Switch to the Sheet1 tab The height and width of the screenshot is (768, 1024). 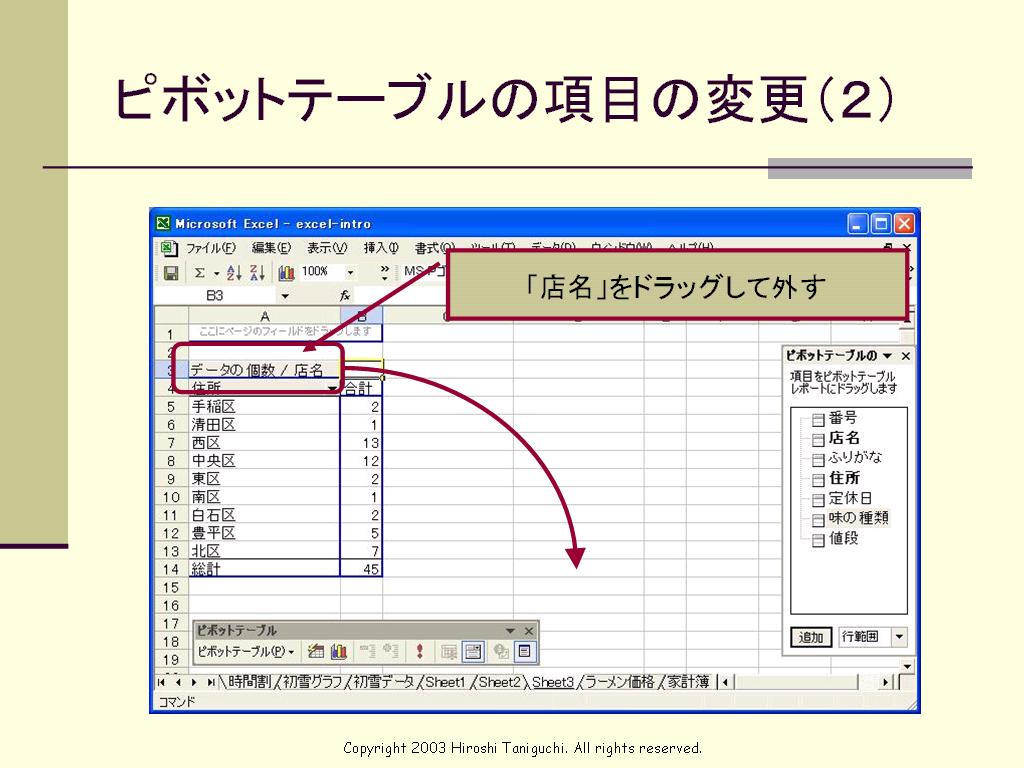(445, 682)
